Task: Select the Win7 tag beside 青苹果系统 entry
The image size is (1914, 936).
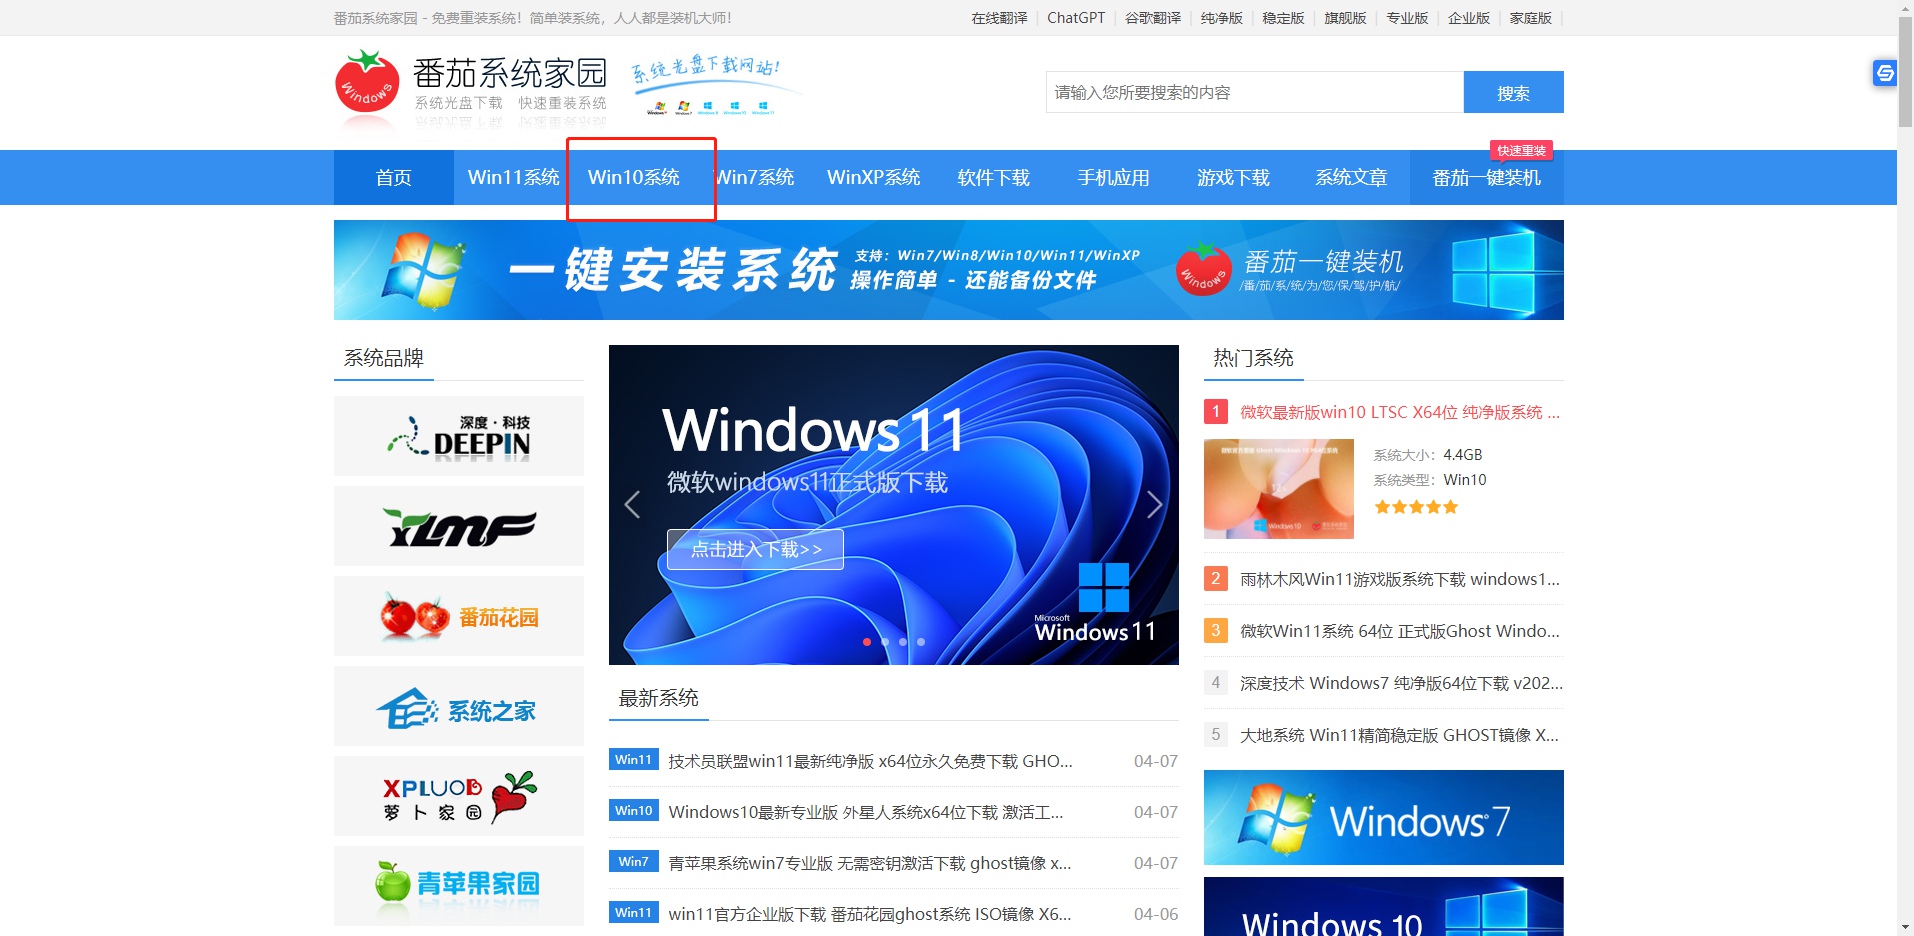Action: coord(633,861)
